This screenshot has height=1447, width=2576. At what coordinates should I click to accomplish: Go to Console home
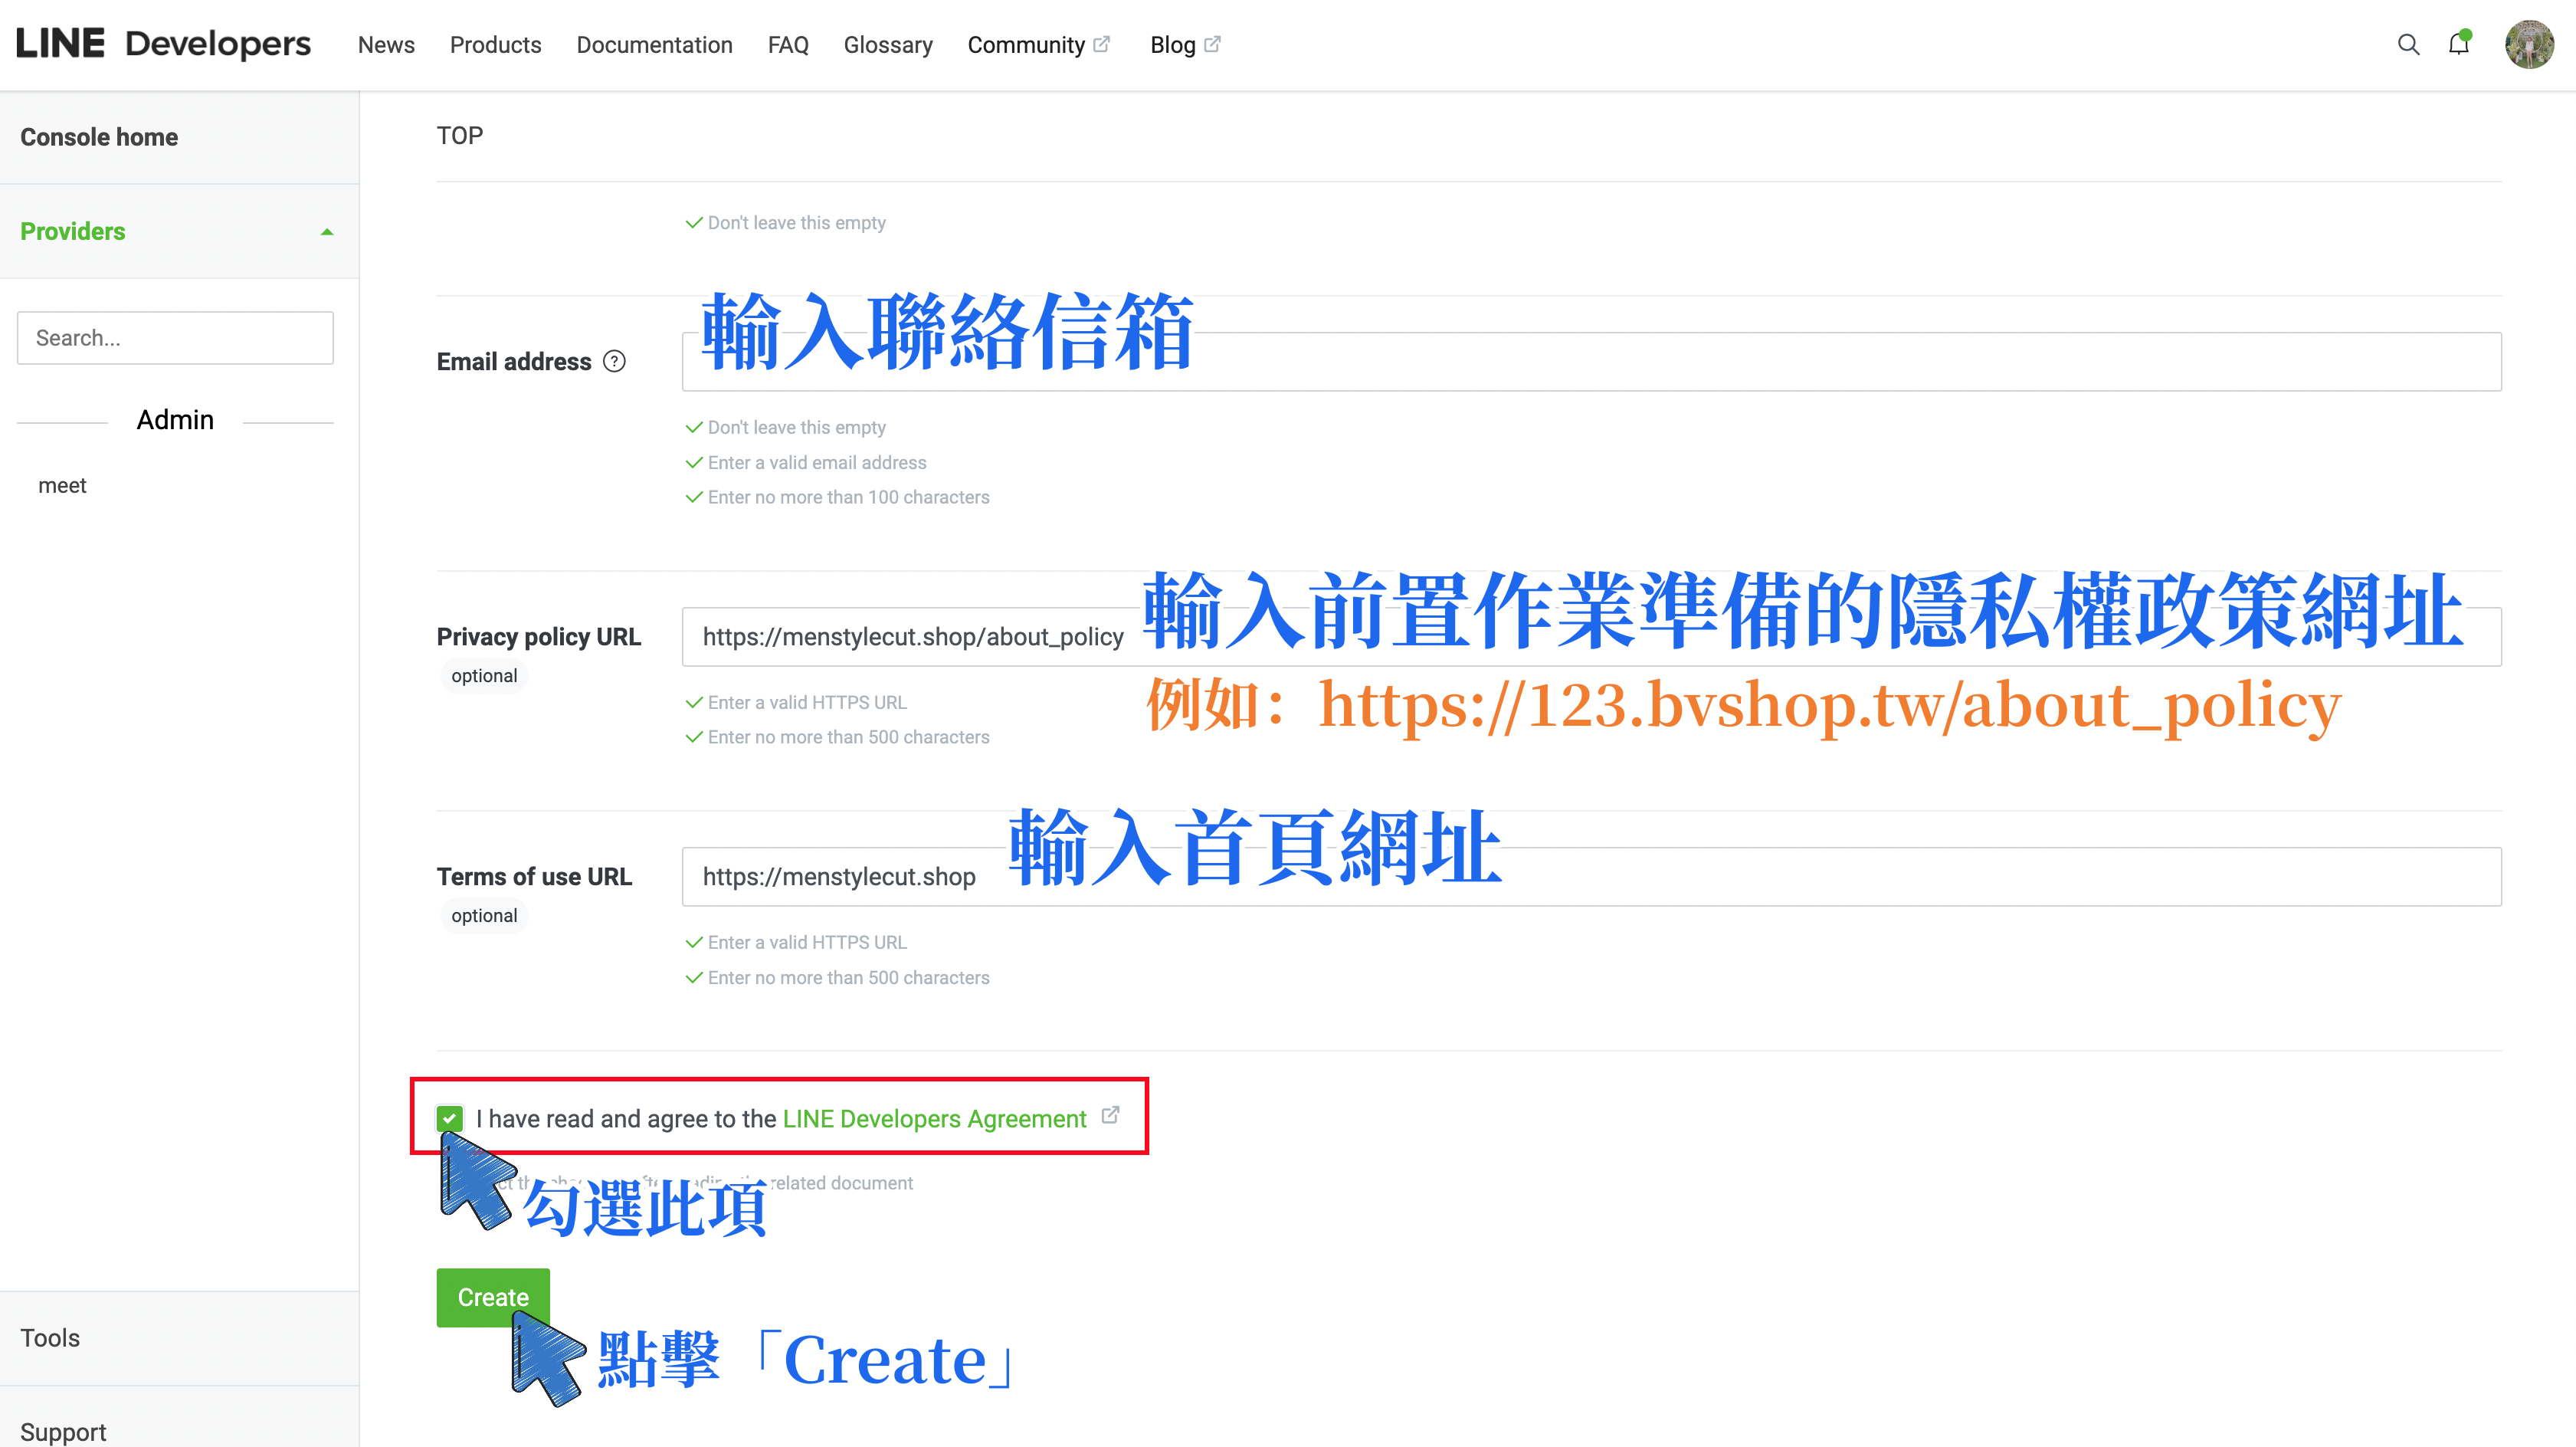[x=99, y=137]
